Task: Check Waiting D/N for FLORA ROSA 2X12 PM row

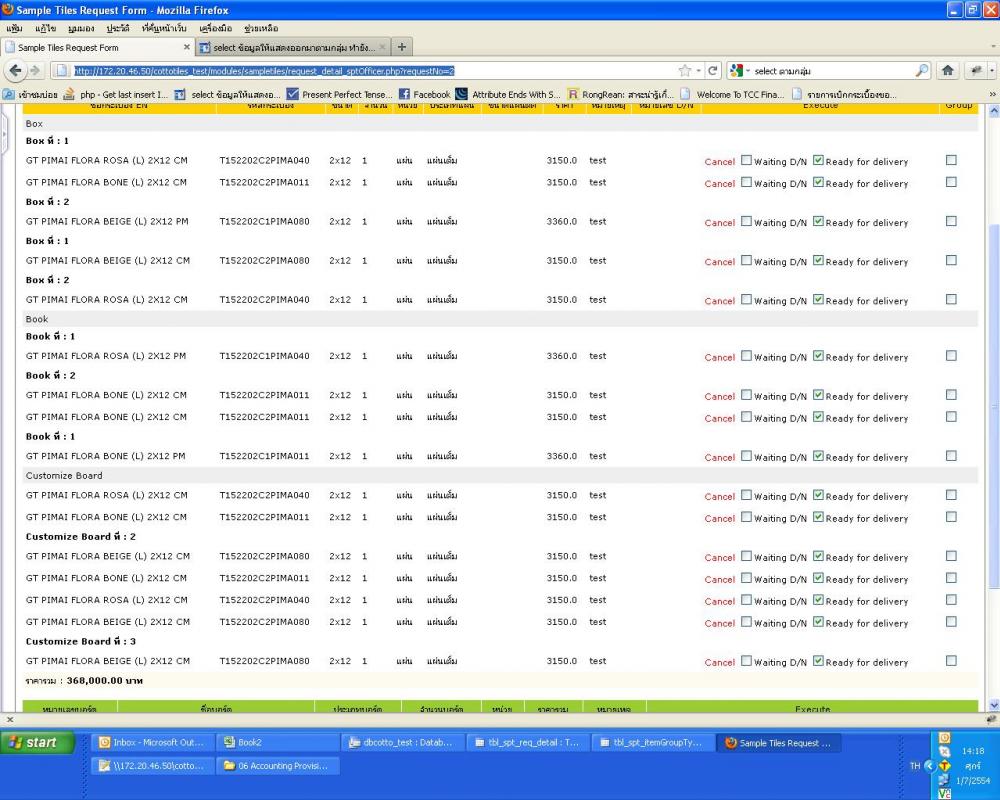Action: 746,356
